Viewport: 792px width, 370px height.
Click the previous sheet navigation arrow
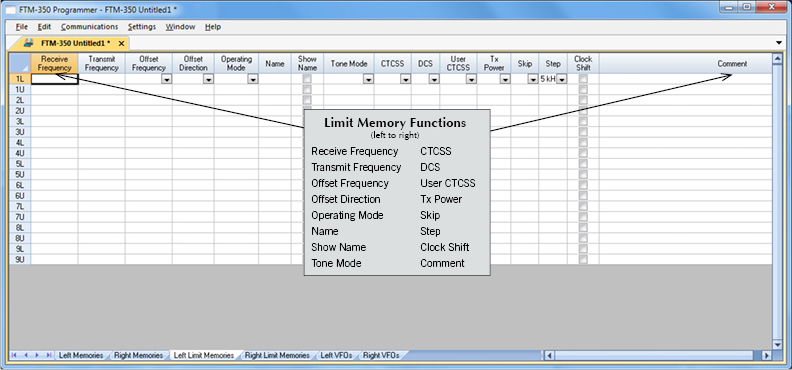pos(26,355)
